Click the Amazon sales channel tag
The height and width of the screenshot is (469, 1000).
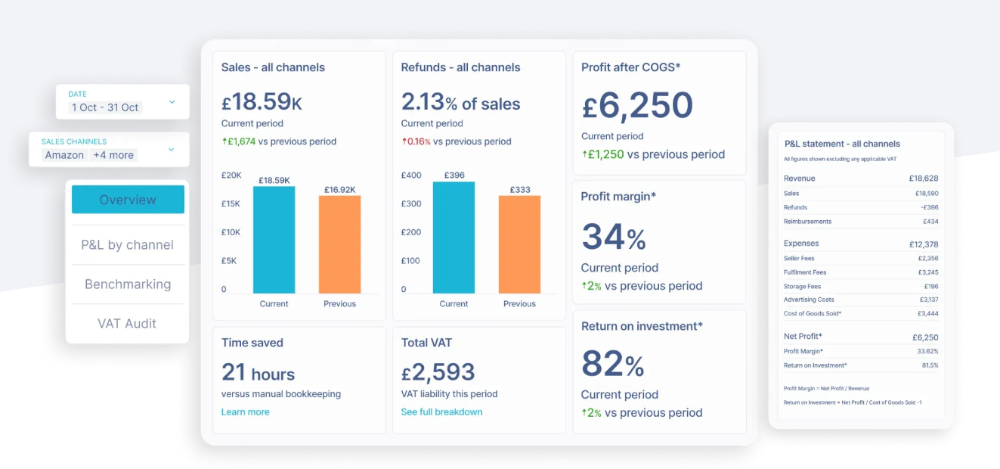(65, 155)
